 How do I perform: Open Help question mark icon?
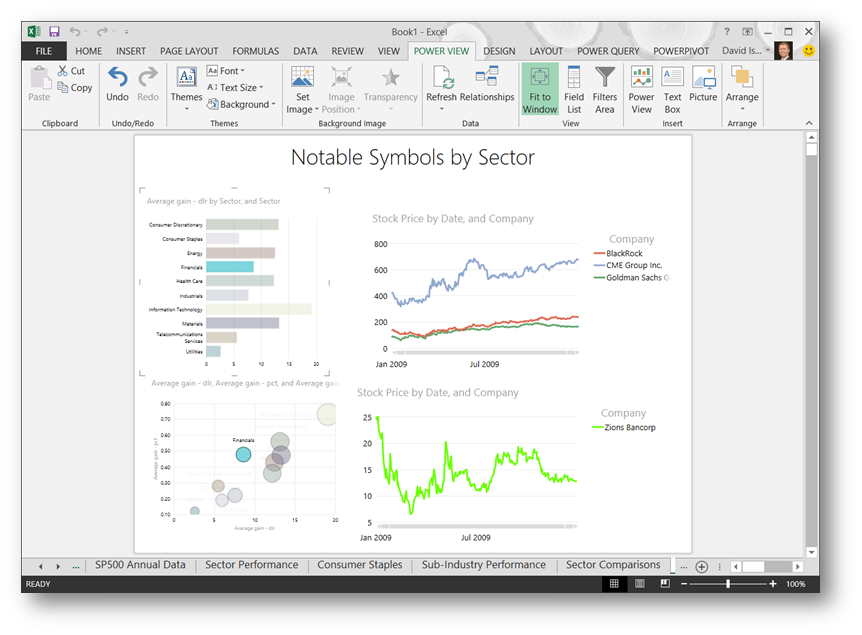pos(727,31)
